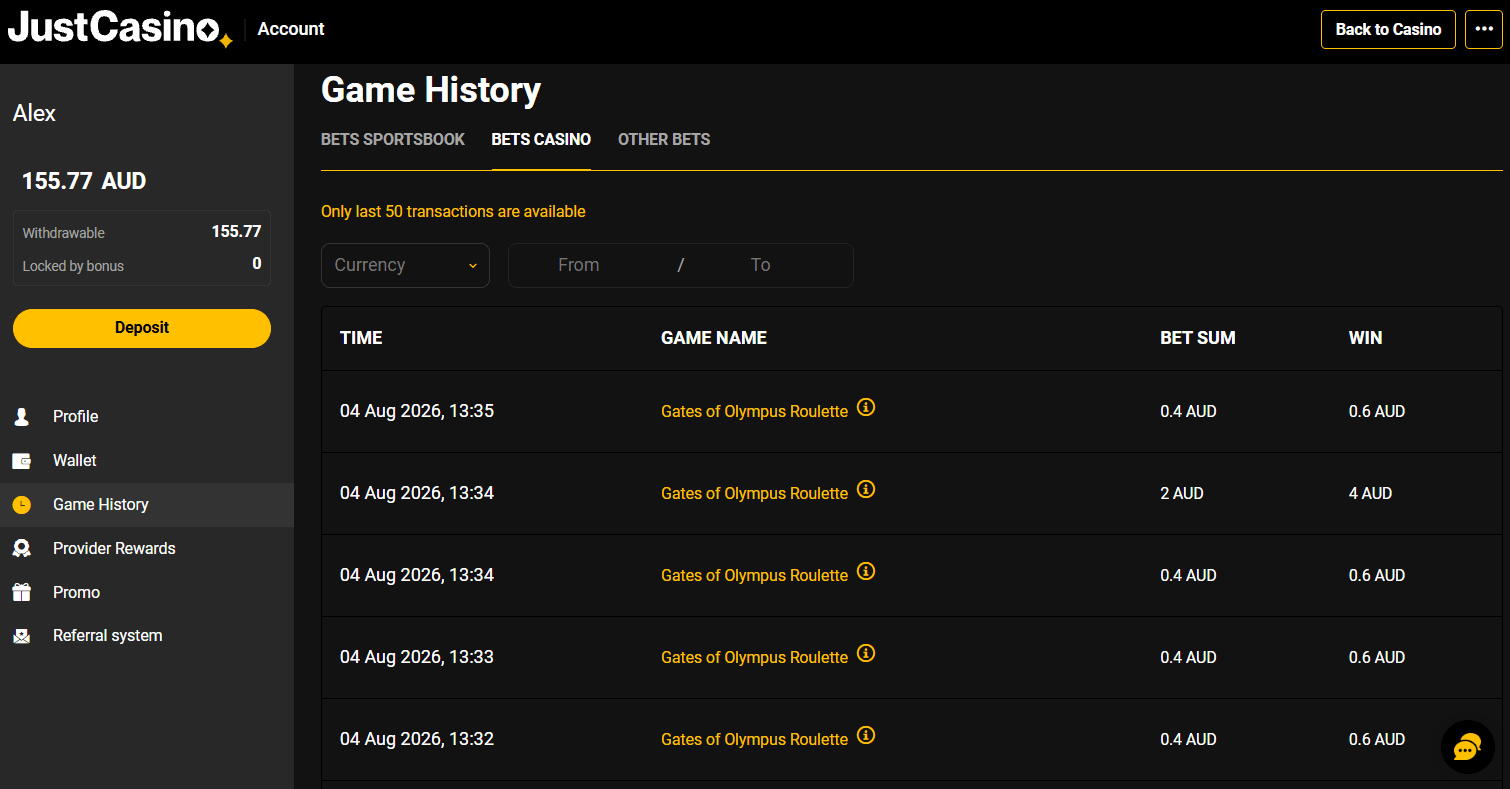Open the Other Bets tab
This screenshot has width=1510, height=789.
(x=664, y=139)
